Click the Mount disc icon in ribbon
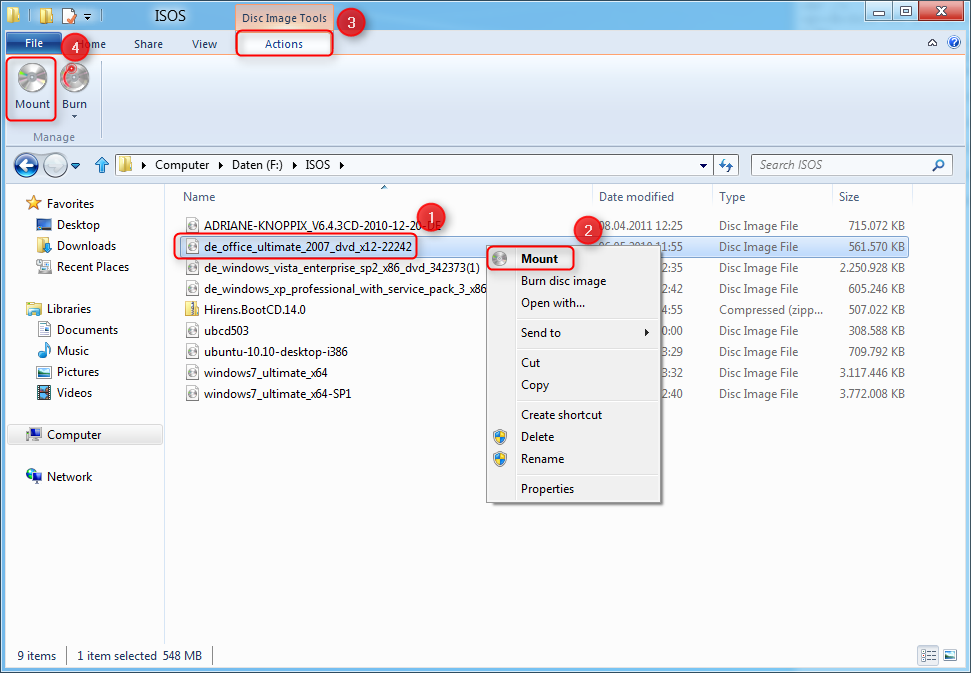Image resolution: width=971 pixels, height=673 pixels. pyautogui.click(x=32, y=78)
